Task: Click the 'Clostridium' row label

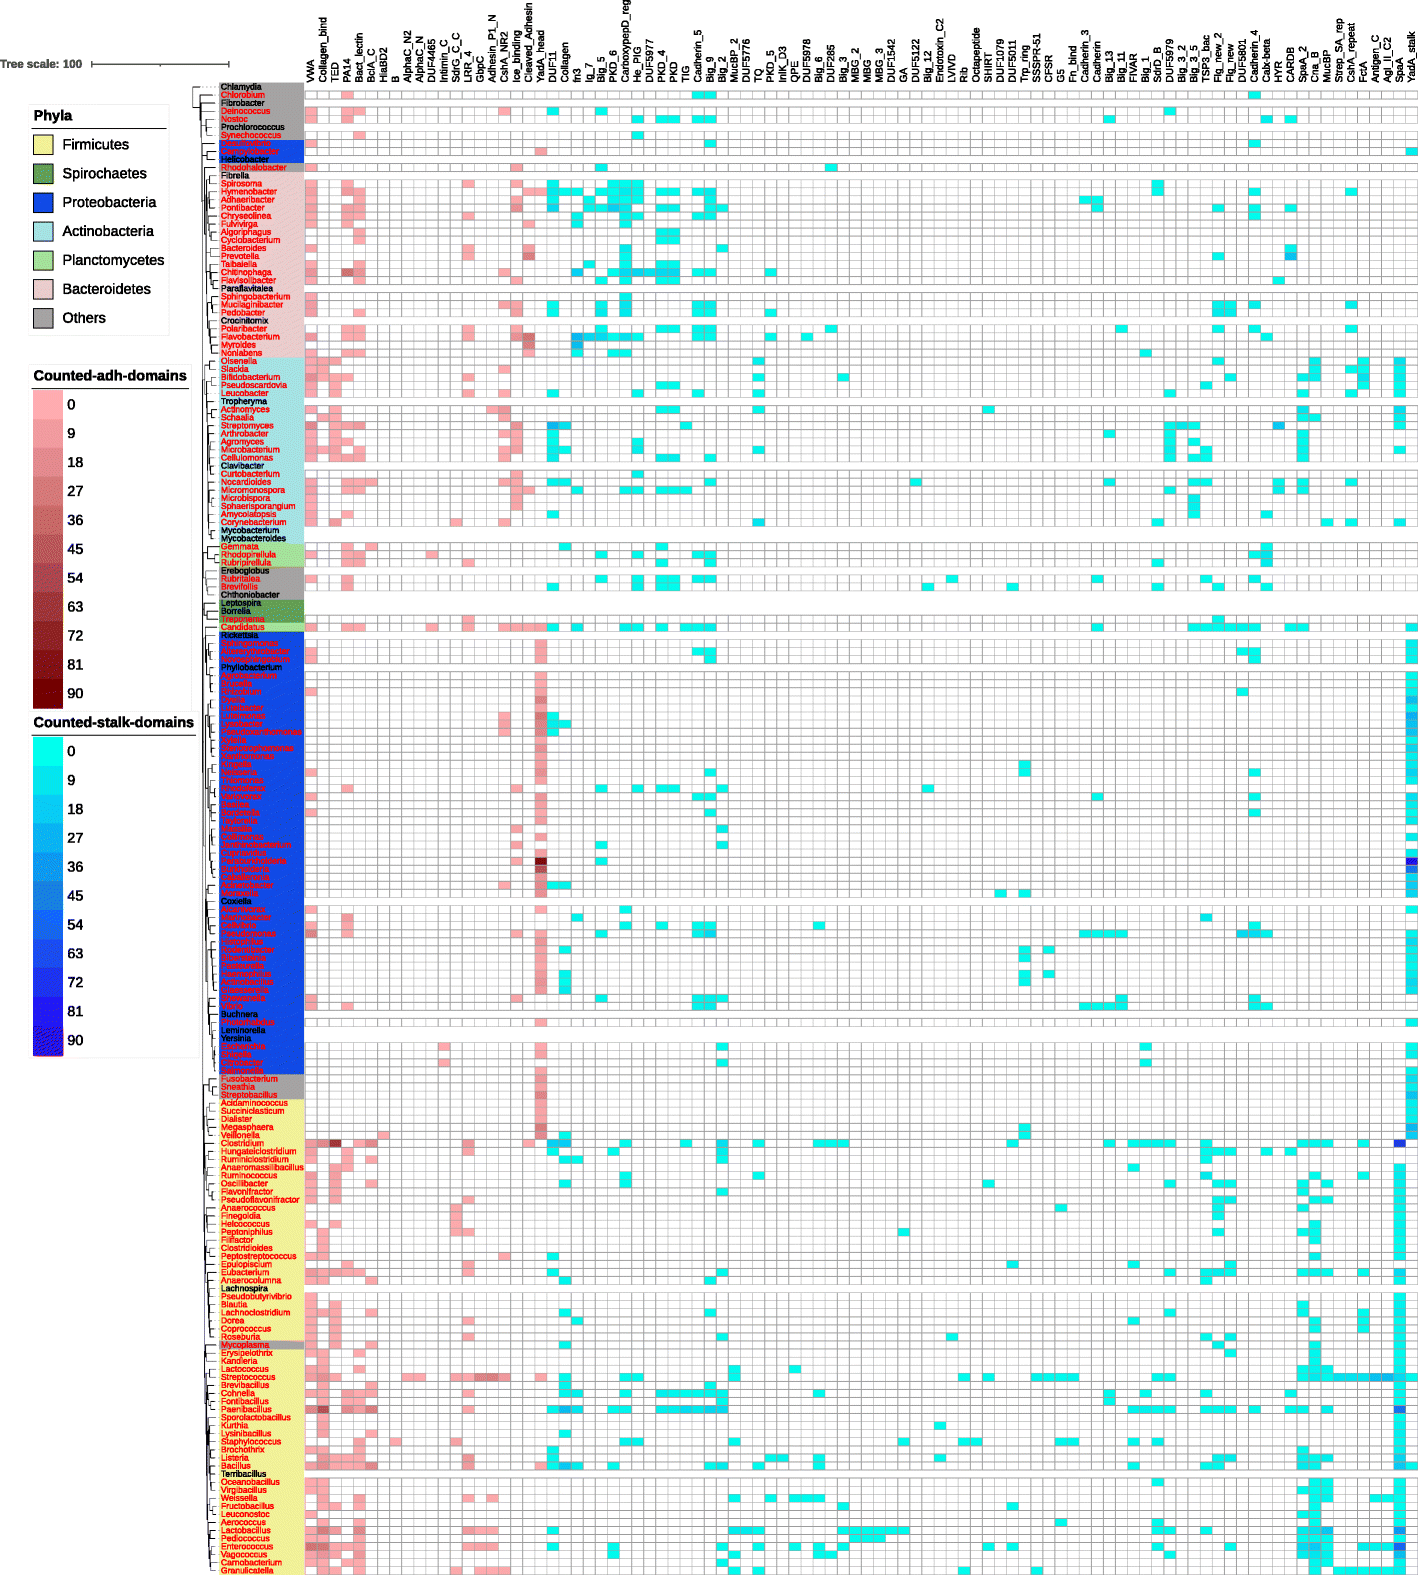Action: click(x=242, y=1143)
